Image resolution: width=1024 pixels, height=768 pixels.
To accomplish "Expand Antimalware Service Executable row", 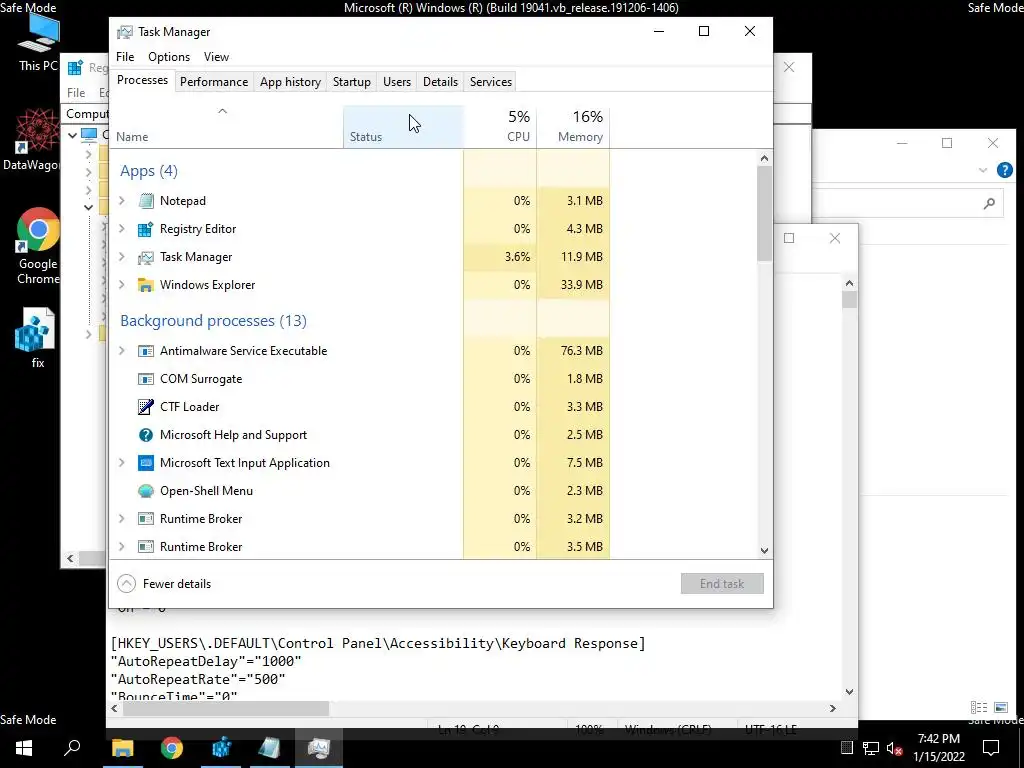I will [x=121, y=351].
